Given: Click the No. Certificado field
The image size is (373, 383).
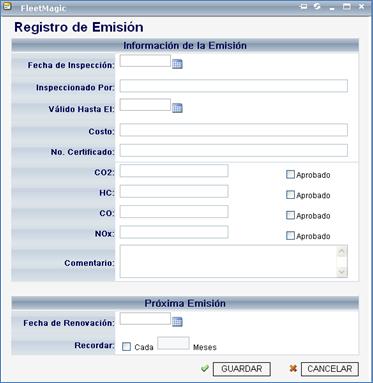Looking at the screenshot, I should tap(234, 150).
